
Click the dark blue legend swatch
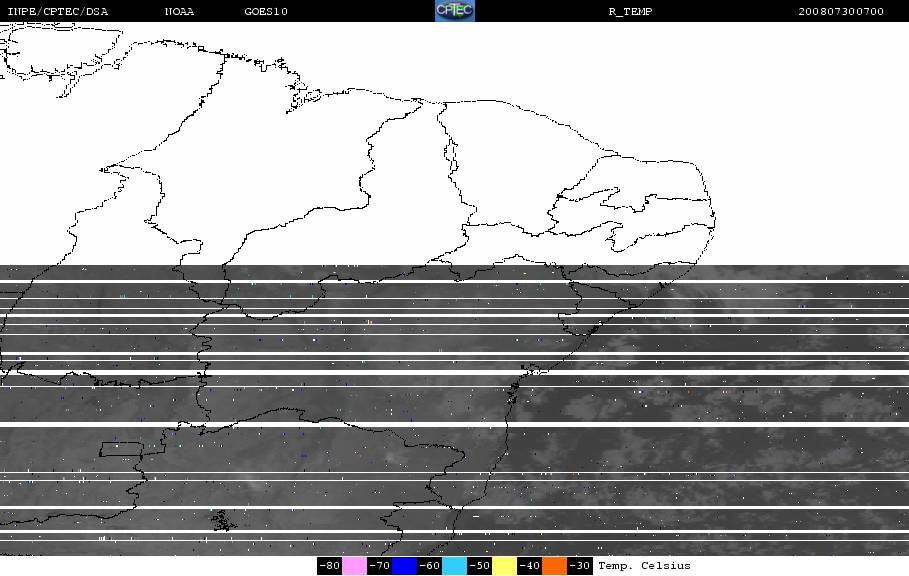click(404, 566)
